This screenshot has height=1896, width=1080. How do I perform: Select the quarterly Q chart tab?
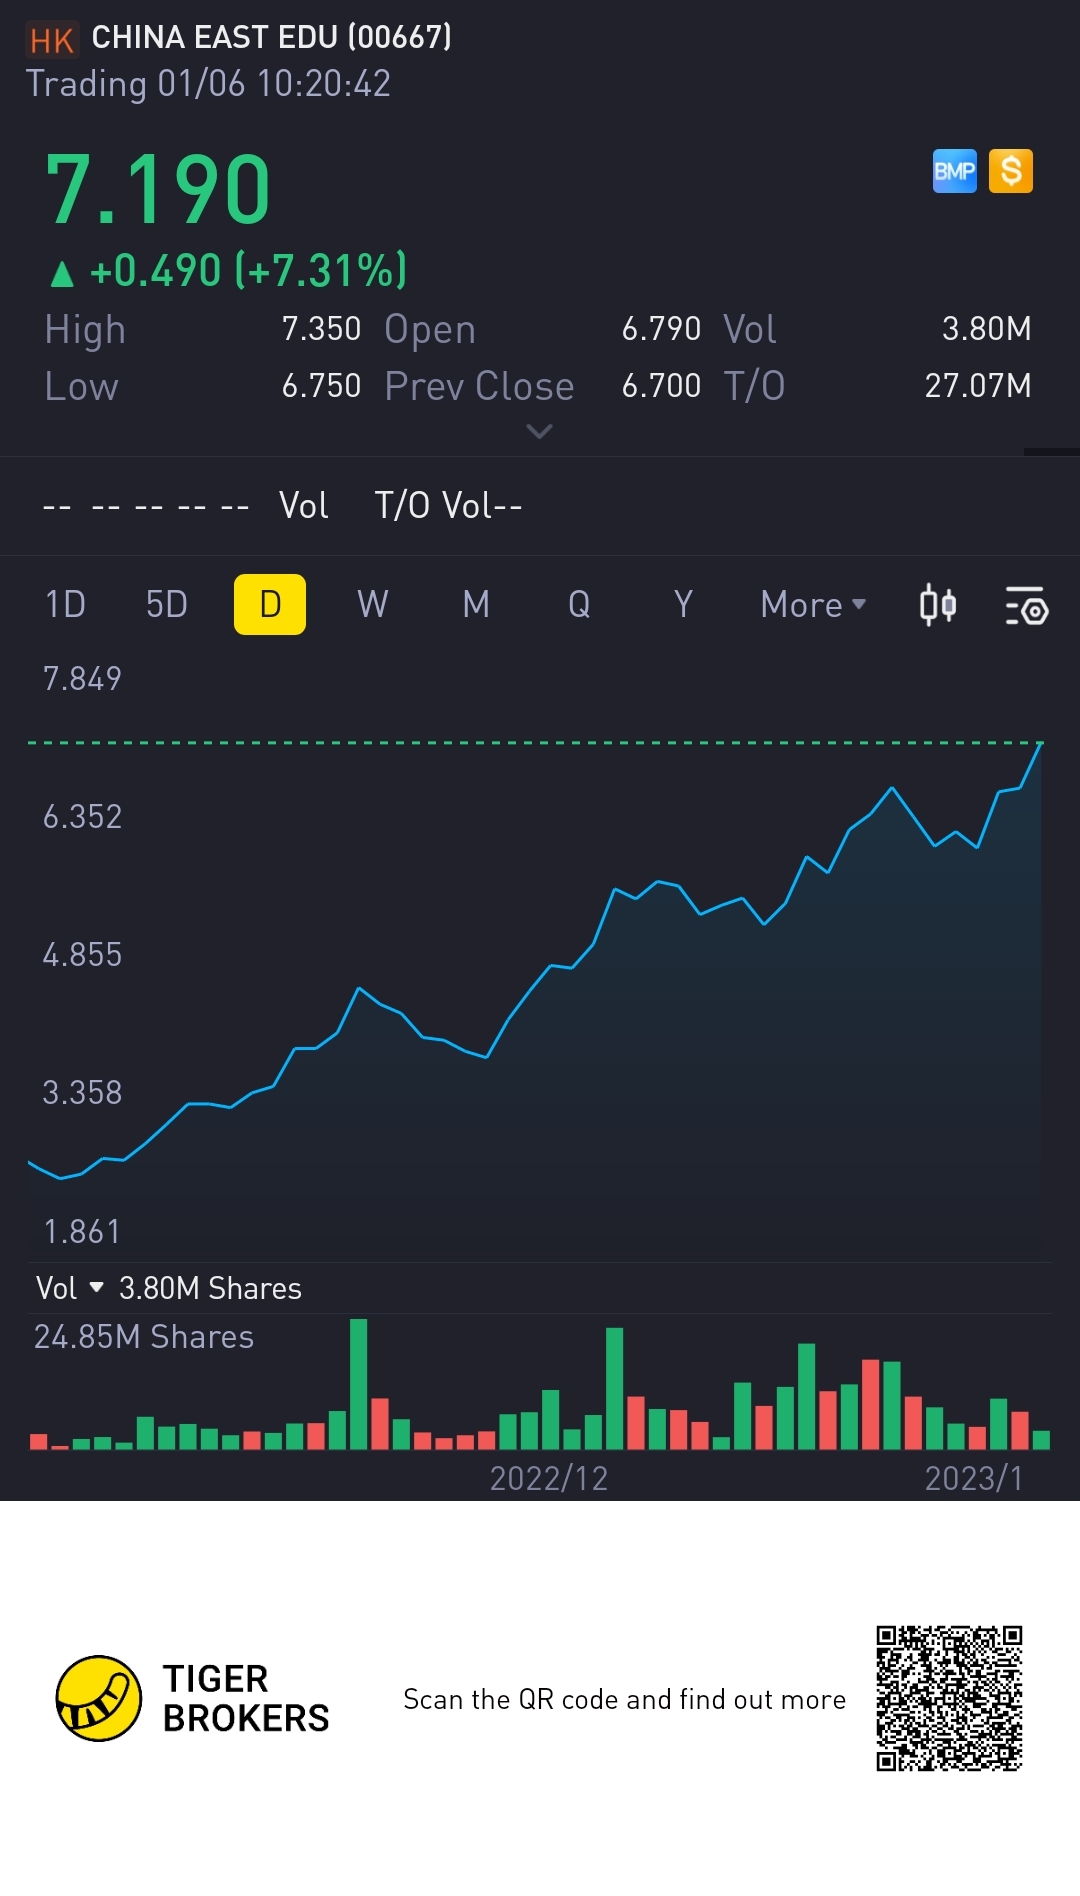coord(579,605)
